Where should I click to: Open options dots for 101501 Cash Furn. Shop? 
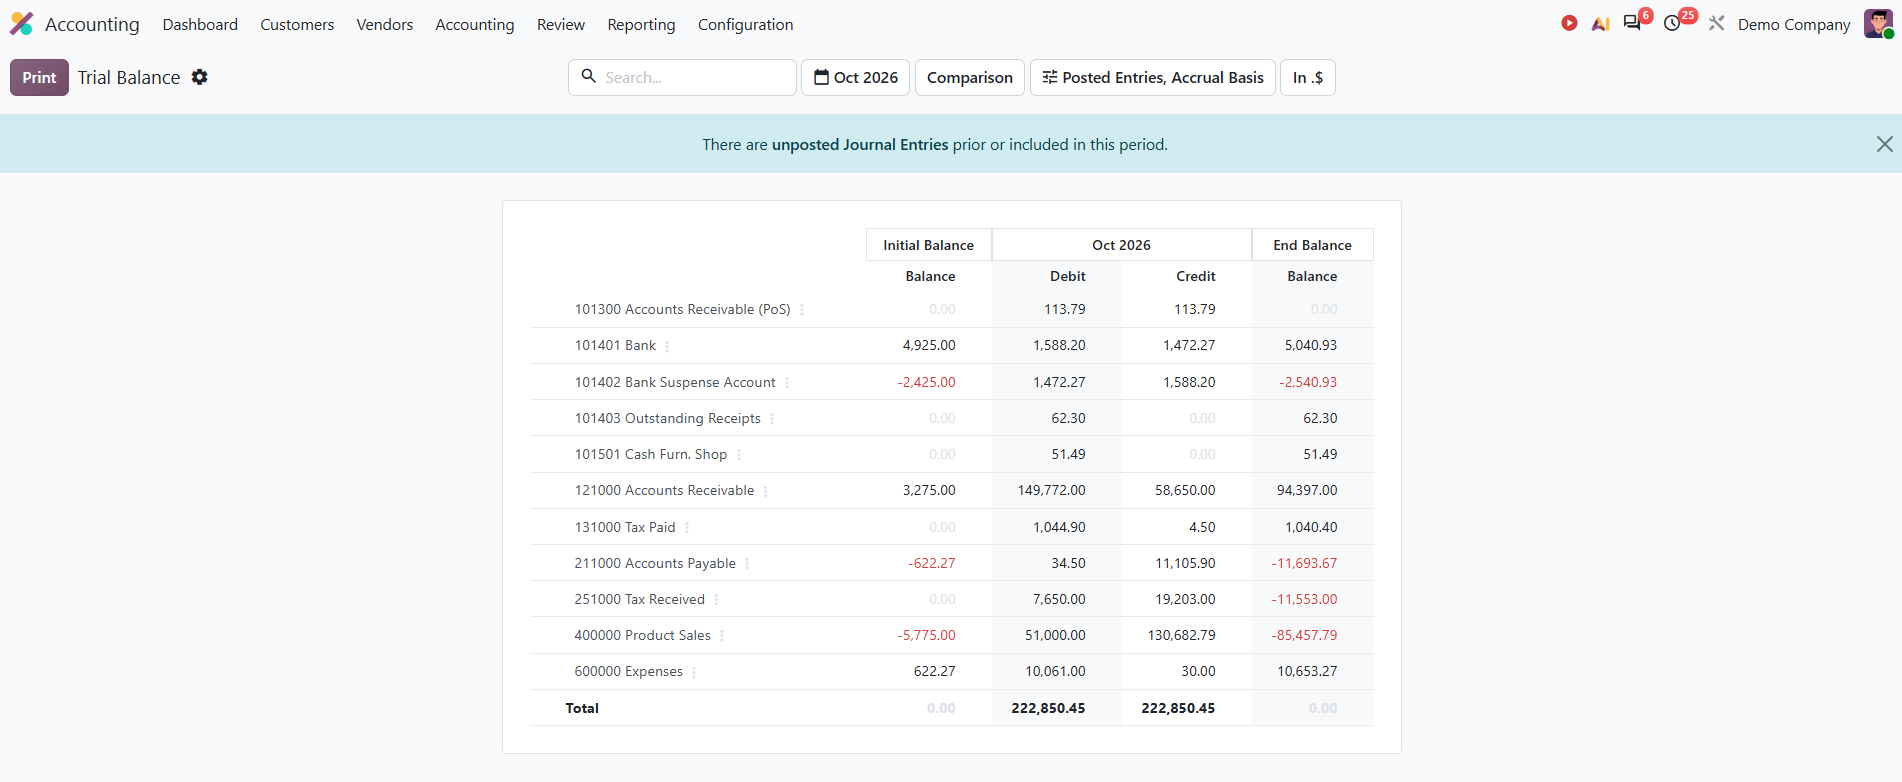pos(739,455)
